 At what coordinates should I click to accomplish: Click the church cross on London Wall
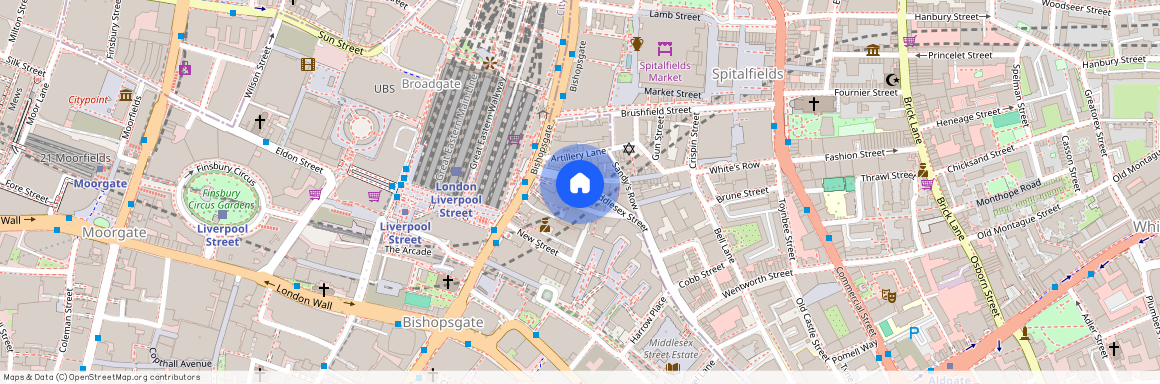coord(323,289)
